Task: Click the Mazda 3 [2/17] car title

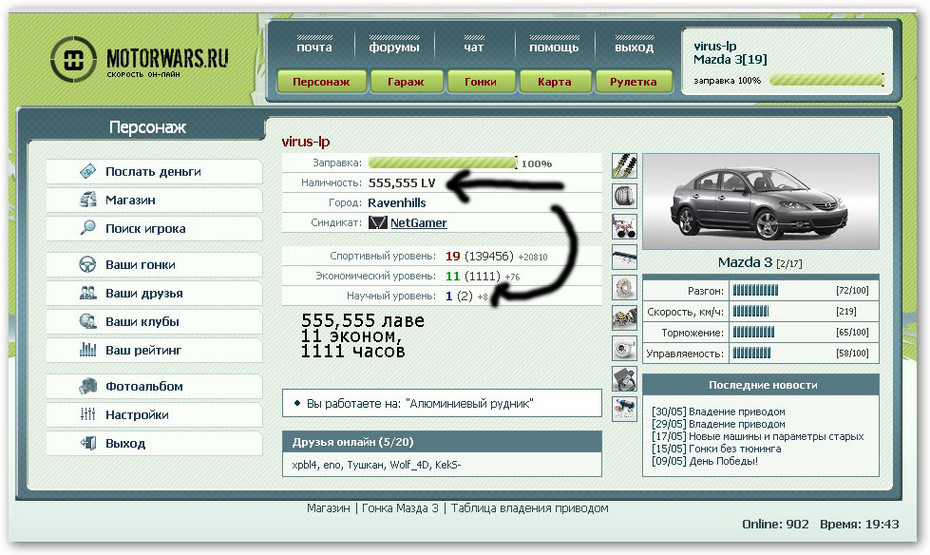Action: pos(760,262)
